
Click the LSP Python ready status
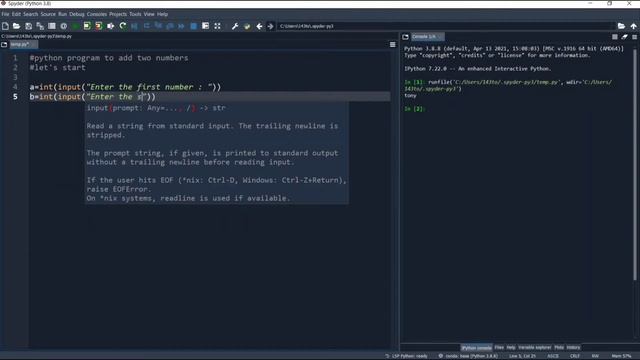pos(407,356)
